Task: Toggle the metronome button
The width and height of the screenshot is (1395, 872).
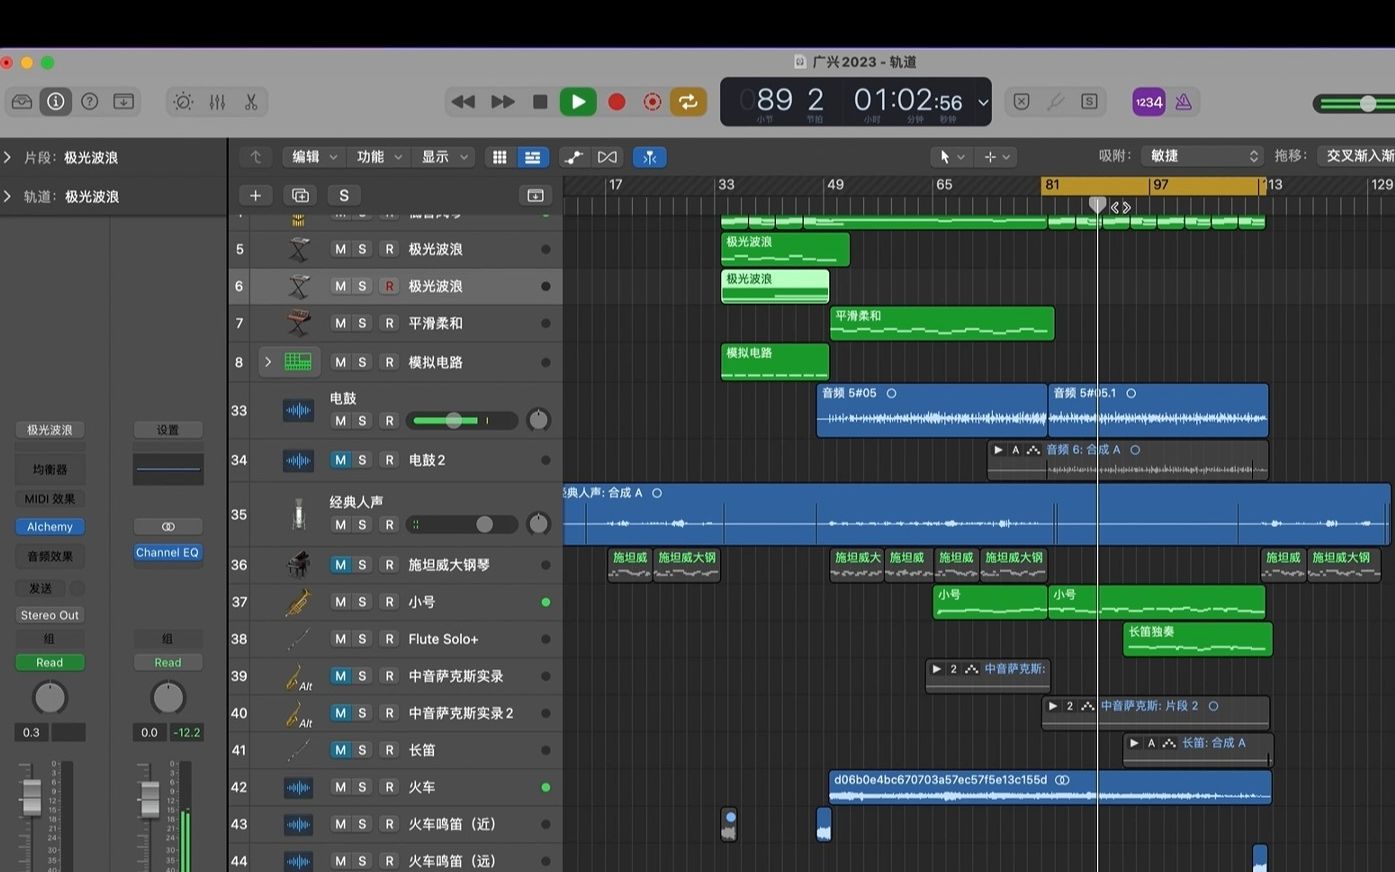Action: (x=1184, y=102)
